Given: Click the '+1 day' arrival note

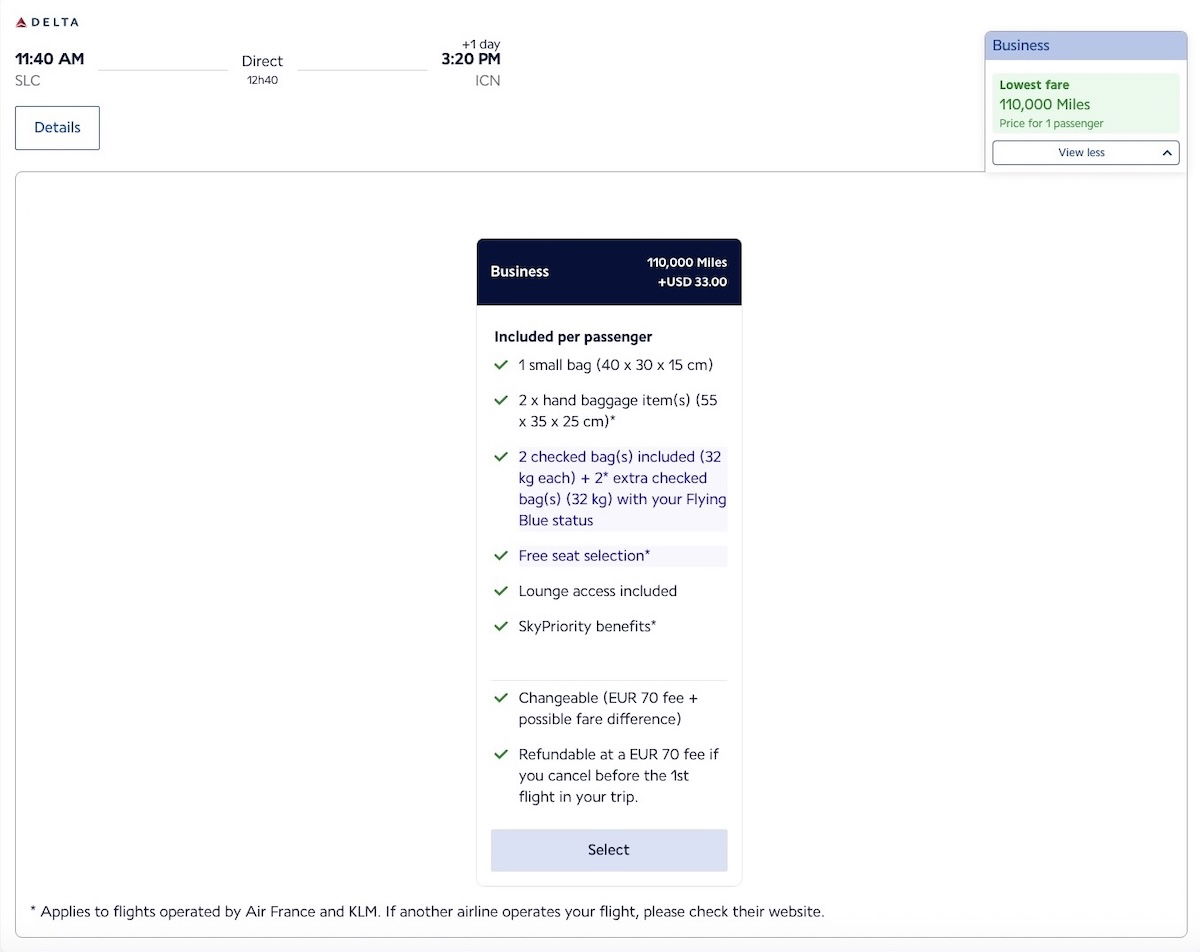Looking at the screenshot, I should tap(481, 44).
